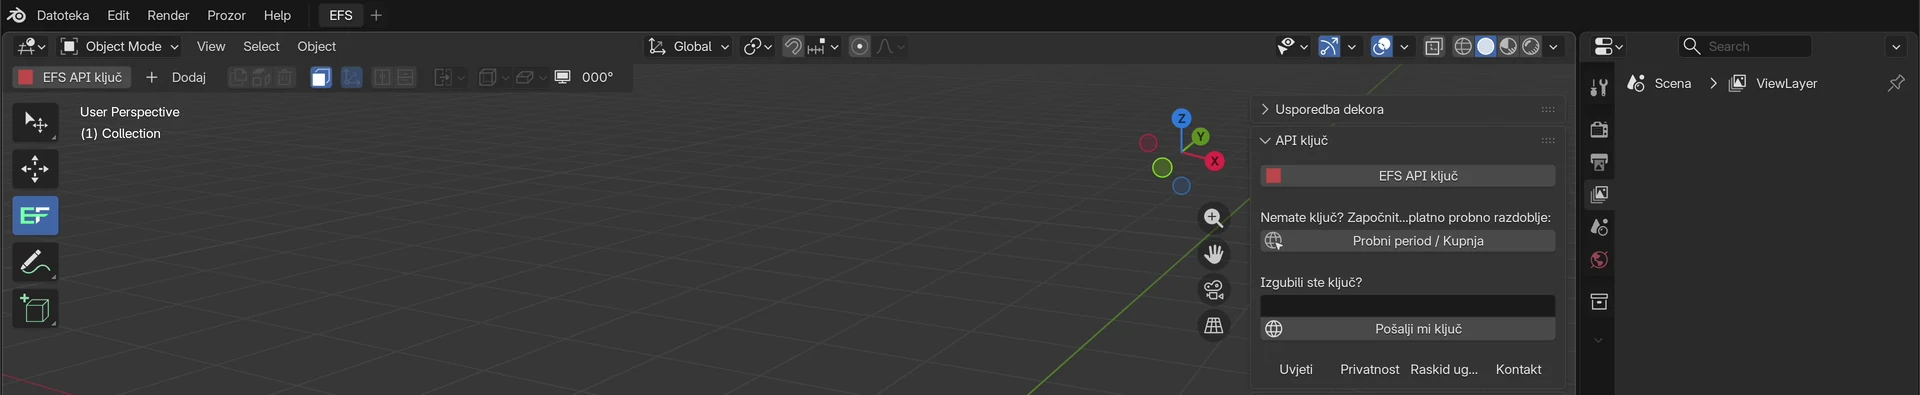The image size is (1920, 395).
Task: Open the gizmo options dropdown arrow
Action: [1352, 46]
